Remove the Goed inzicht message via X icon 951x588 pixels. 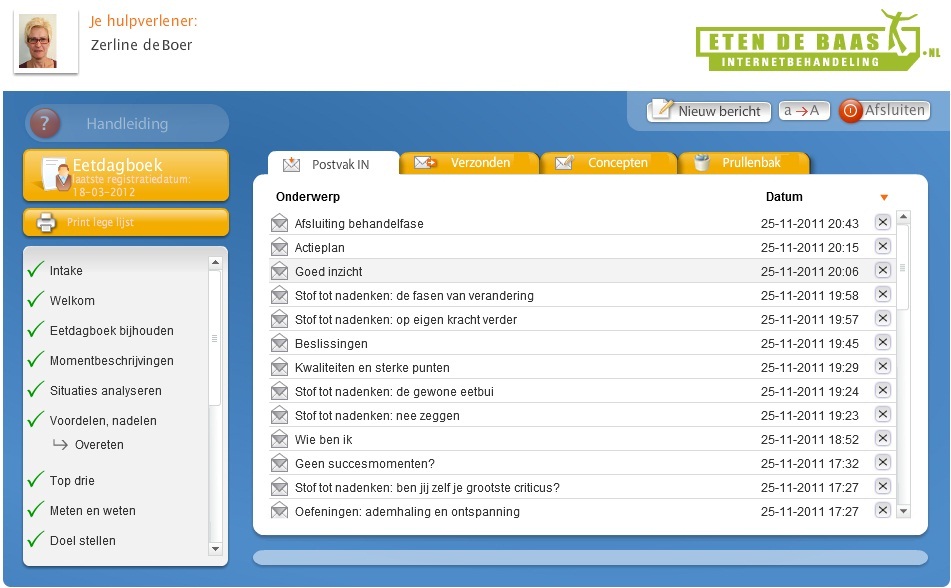pos(882,270)
